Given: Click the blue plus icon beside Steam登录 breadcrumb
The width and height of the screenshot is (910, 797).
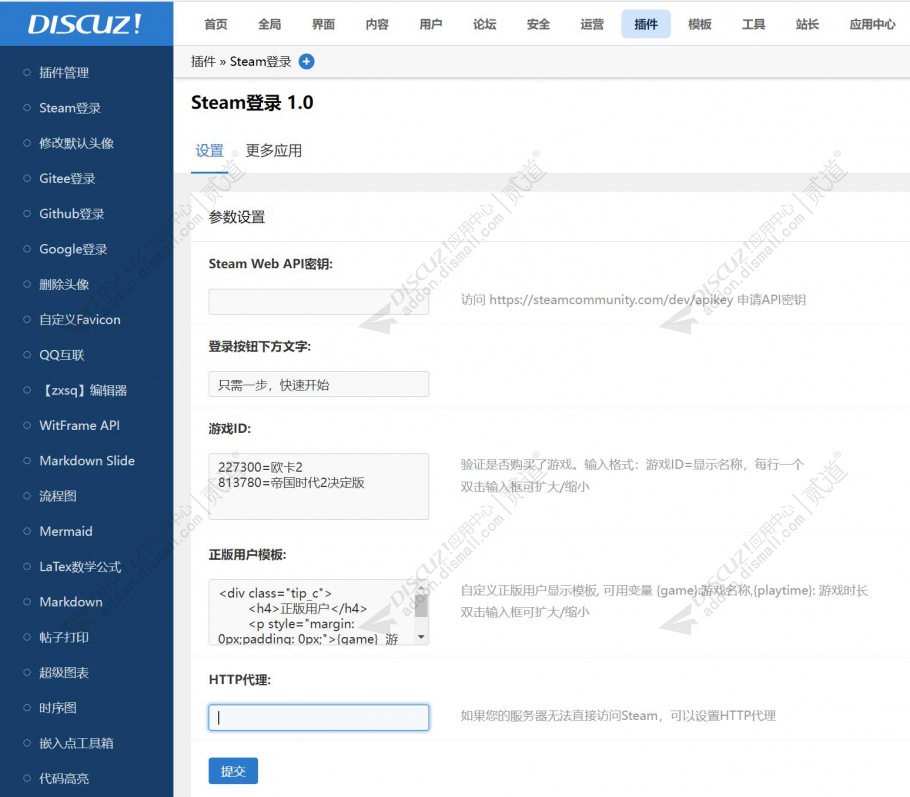Looking at the screenshot, I should [x=306, y=62].
